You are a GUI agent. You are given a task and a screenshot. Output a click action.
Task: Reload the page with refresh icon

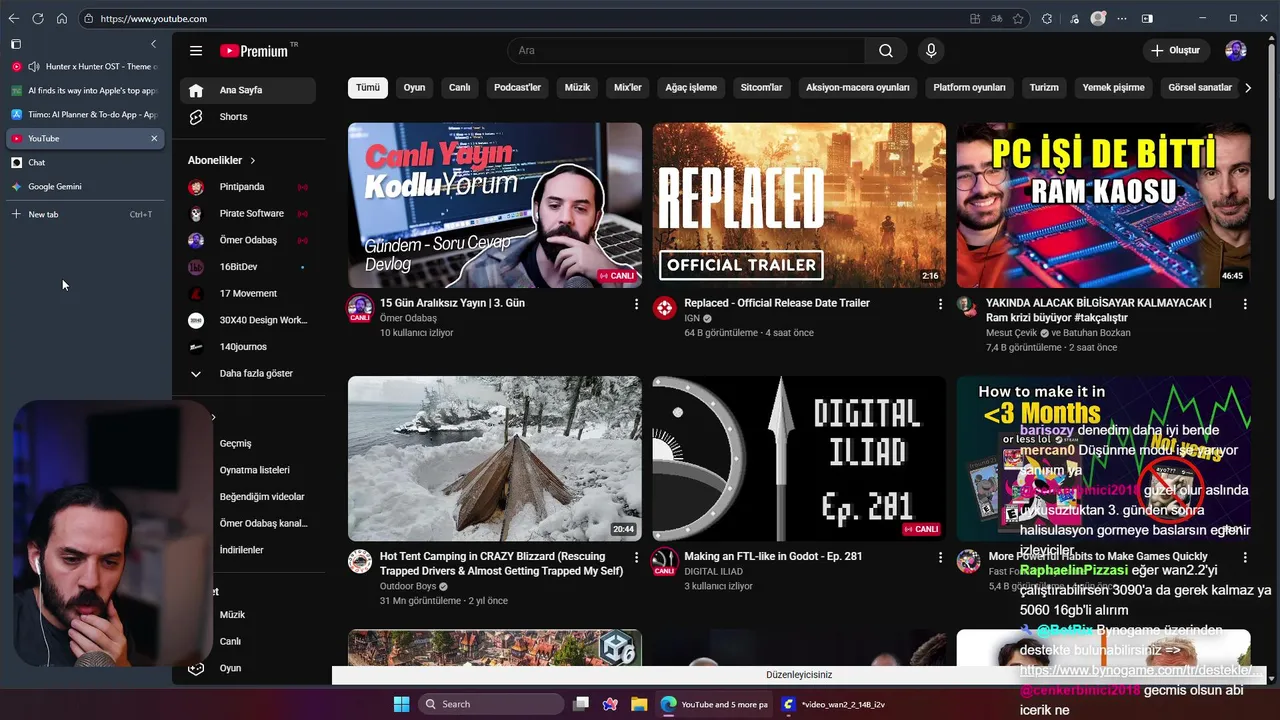[38, 18]
